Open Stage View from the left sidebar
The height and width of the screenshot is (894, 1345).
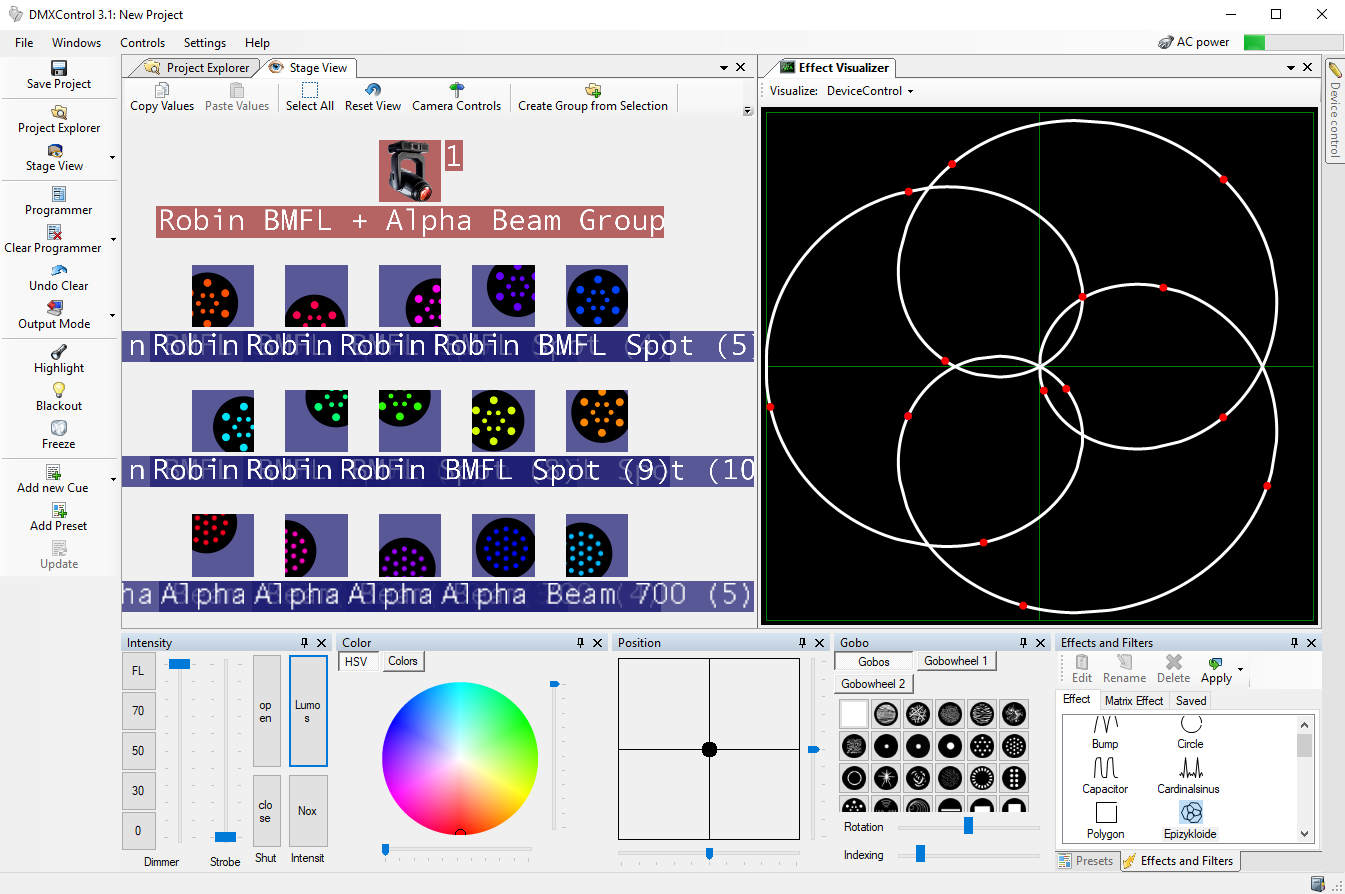pos(55,157)
